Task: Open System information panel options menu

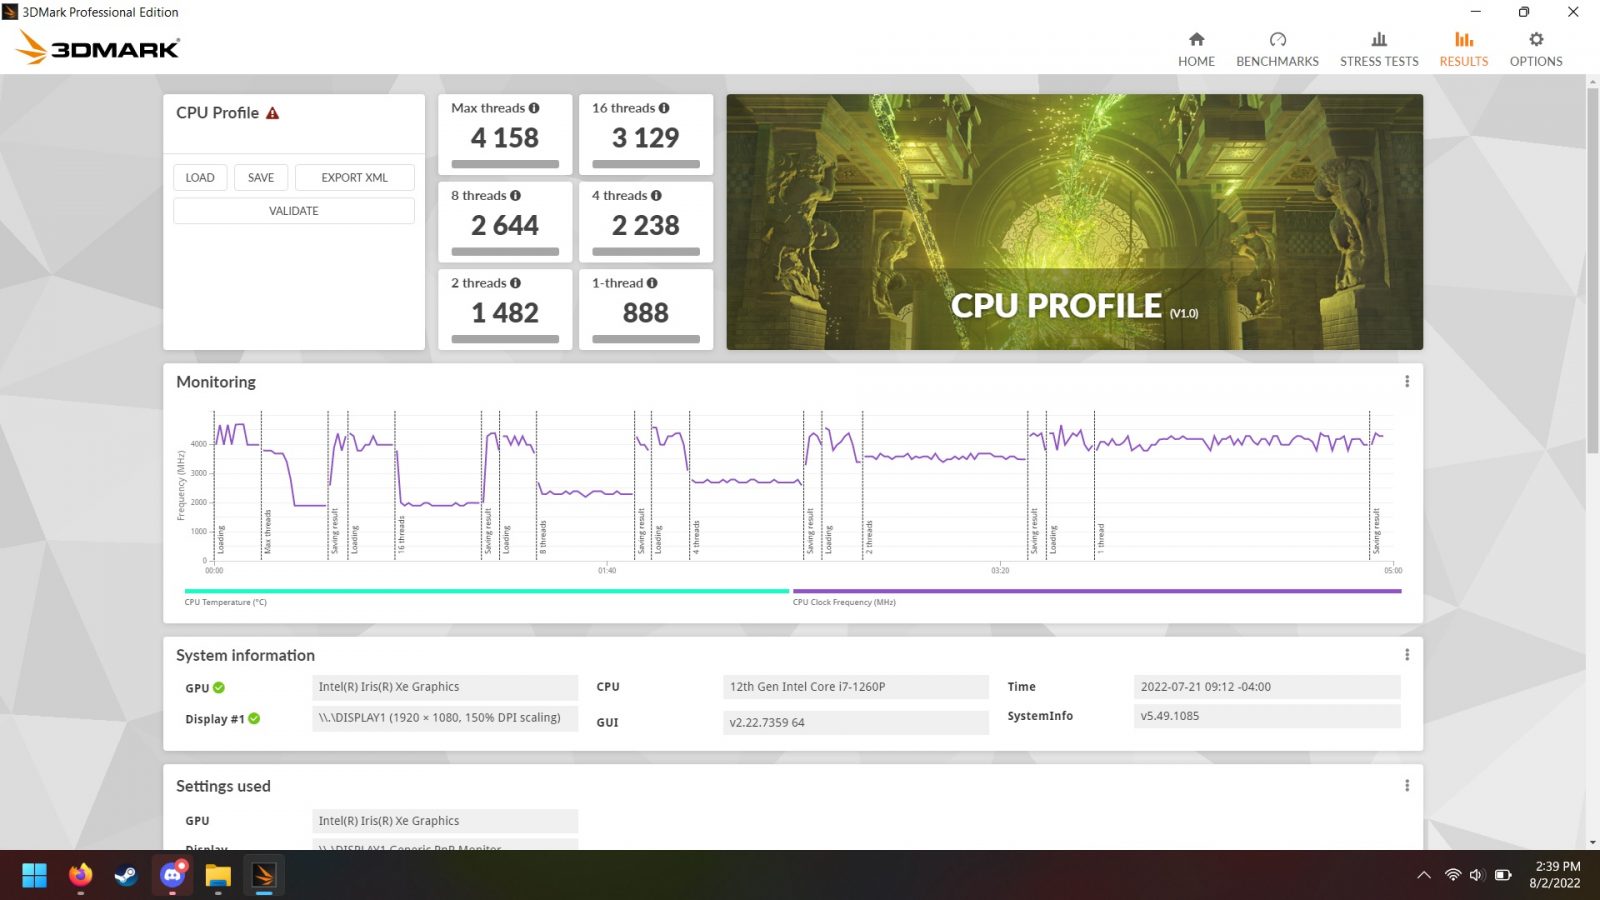Action: [1407, 654]
